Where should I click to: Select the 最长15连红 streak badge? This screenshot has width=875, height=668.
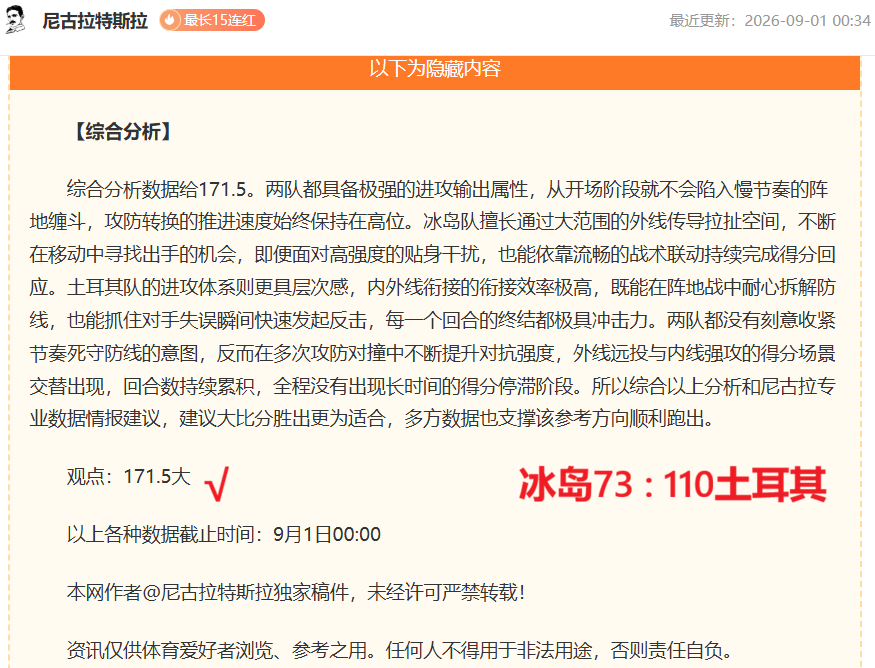pyautogui.click(x=212, y=21)
